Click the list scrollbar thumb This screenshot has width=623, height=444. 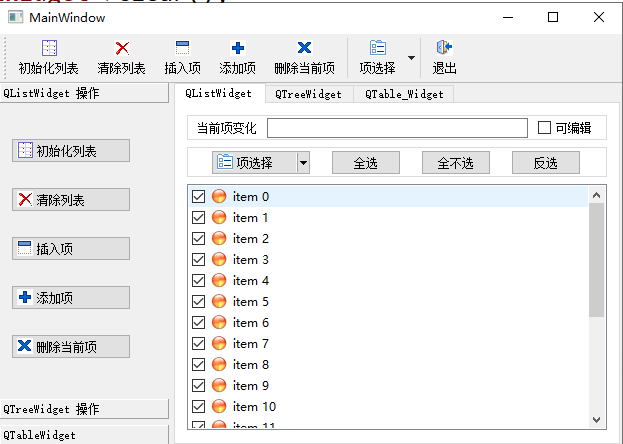[x=596, y=260]
